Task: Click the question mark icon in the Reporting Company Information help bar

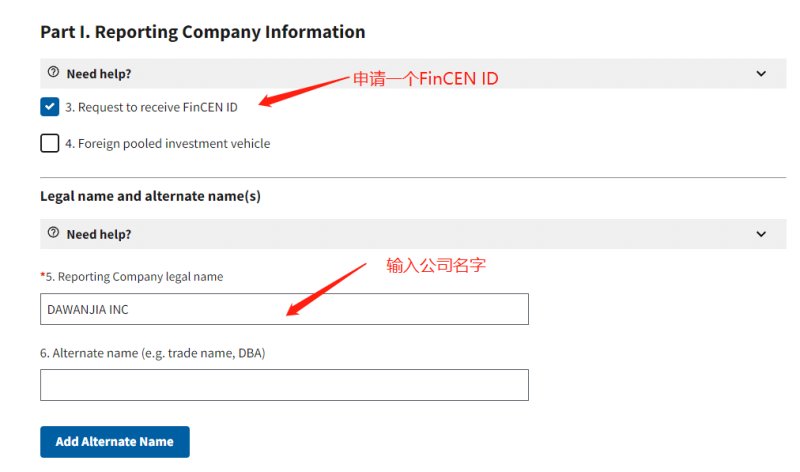Action: pyautogui.click(x=53, y=72)
